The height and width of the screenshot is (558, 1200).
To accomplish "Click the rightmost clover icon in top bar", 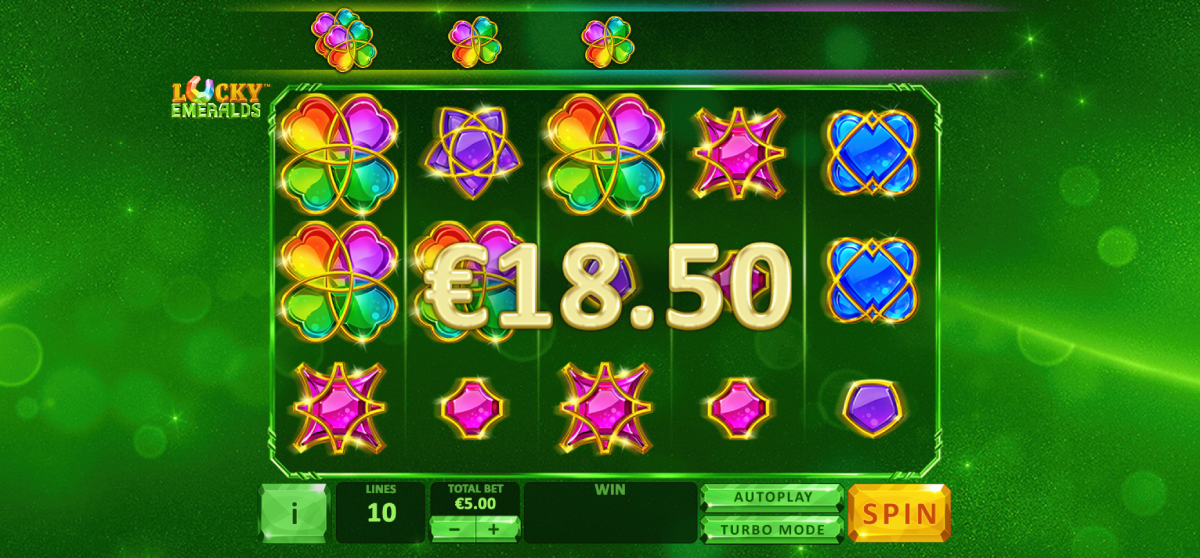I will click(x=608, y=42).
